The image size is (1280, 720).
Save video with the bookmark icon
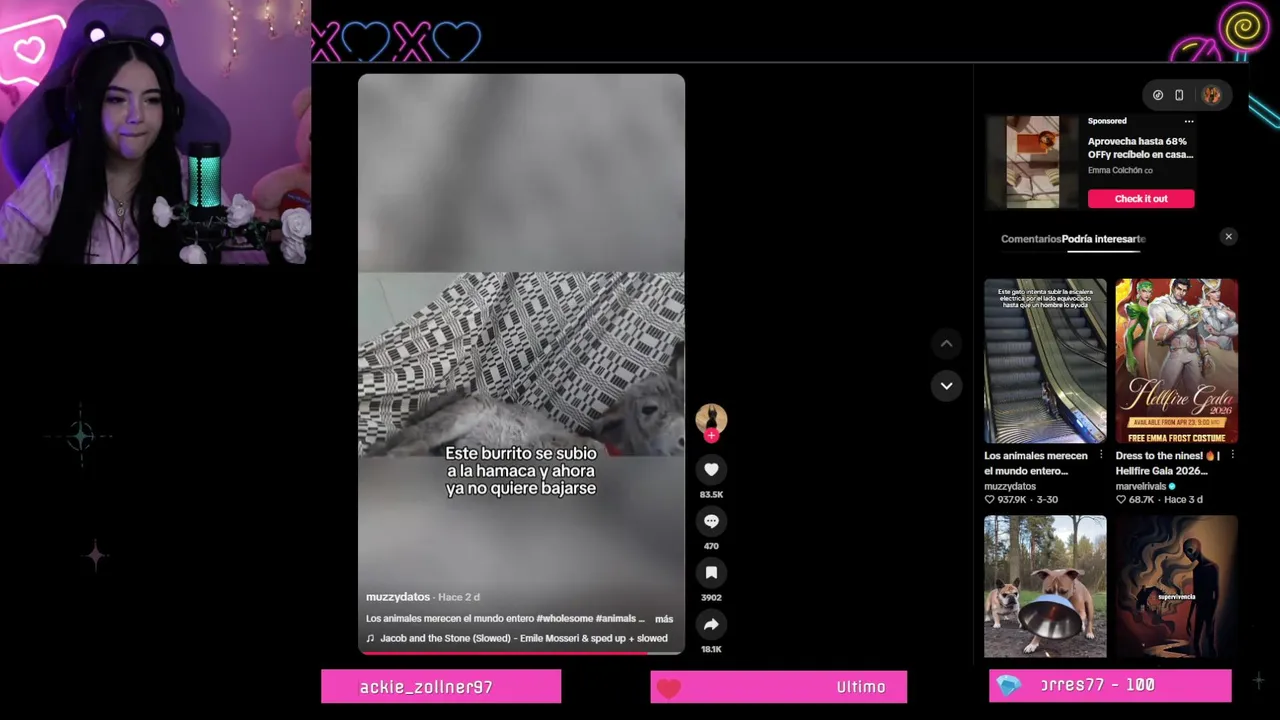(711, 572)
